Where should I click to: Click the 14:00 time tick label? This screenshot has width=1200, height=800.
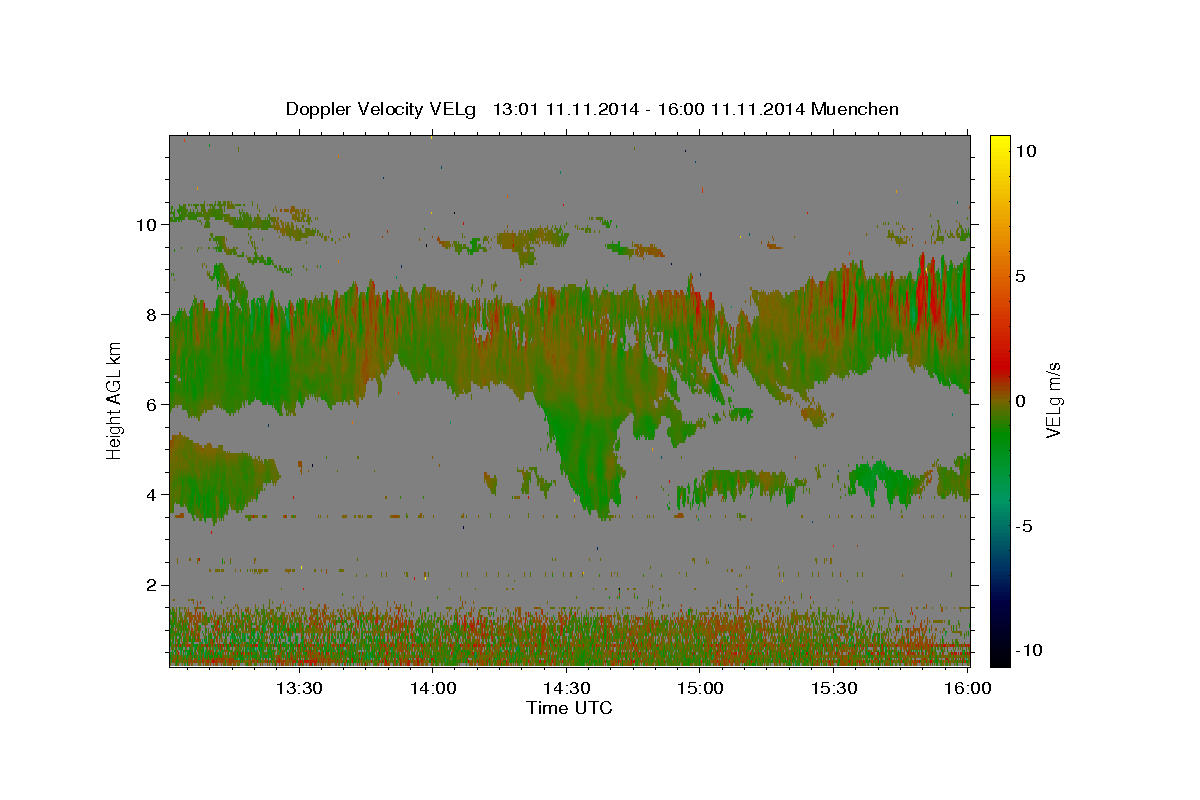(x=433, y=688)
